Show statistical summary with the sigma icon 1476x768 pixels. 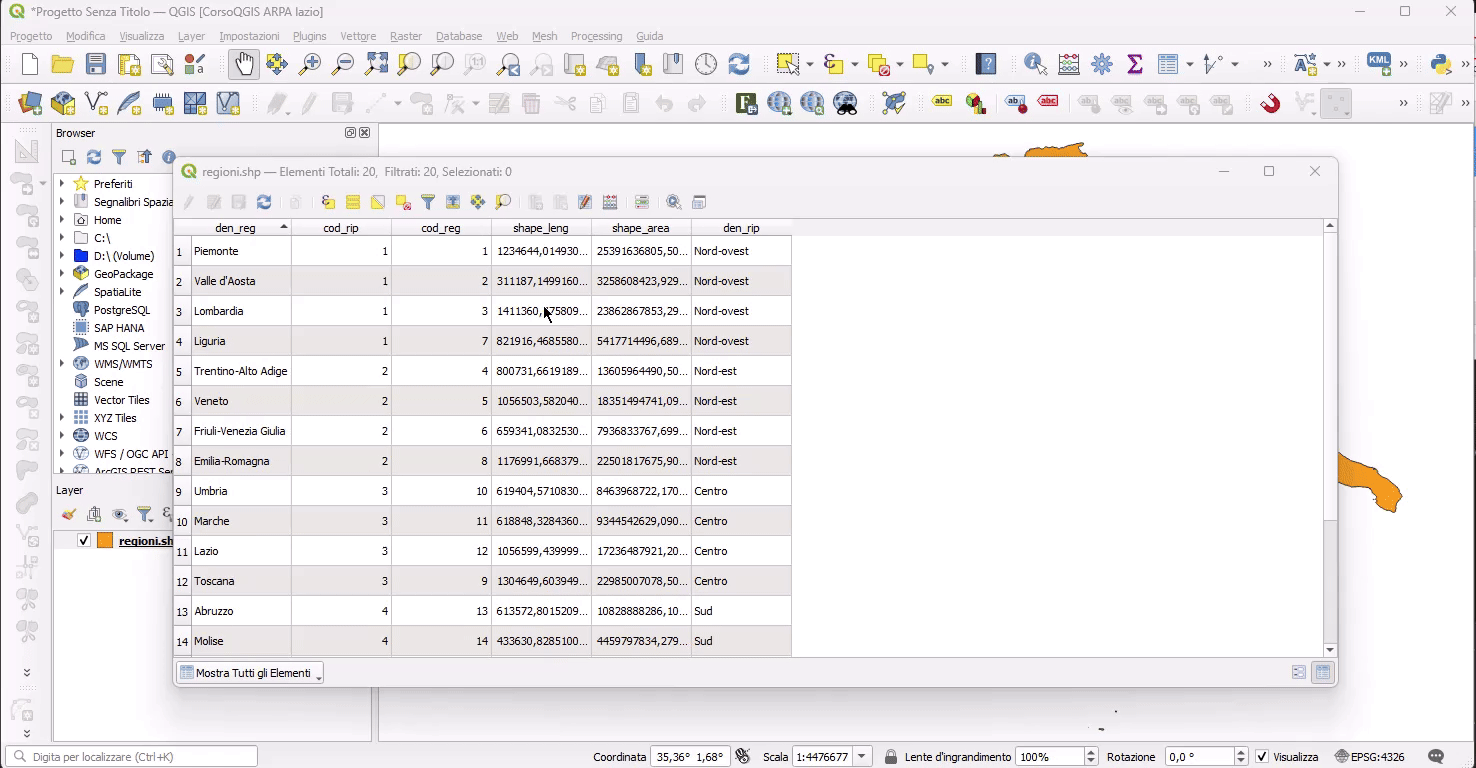(1135, 65)
